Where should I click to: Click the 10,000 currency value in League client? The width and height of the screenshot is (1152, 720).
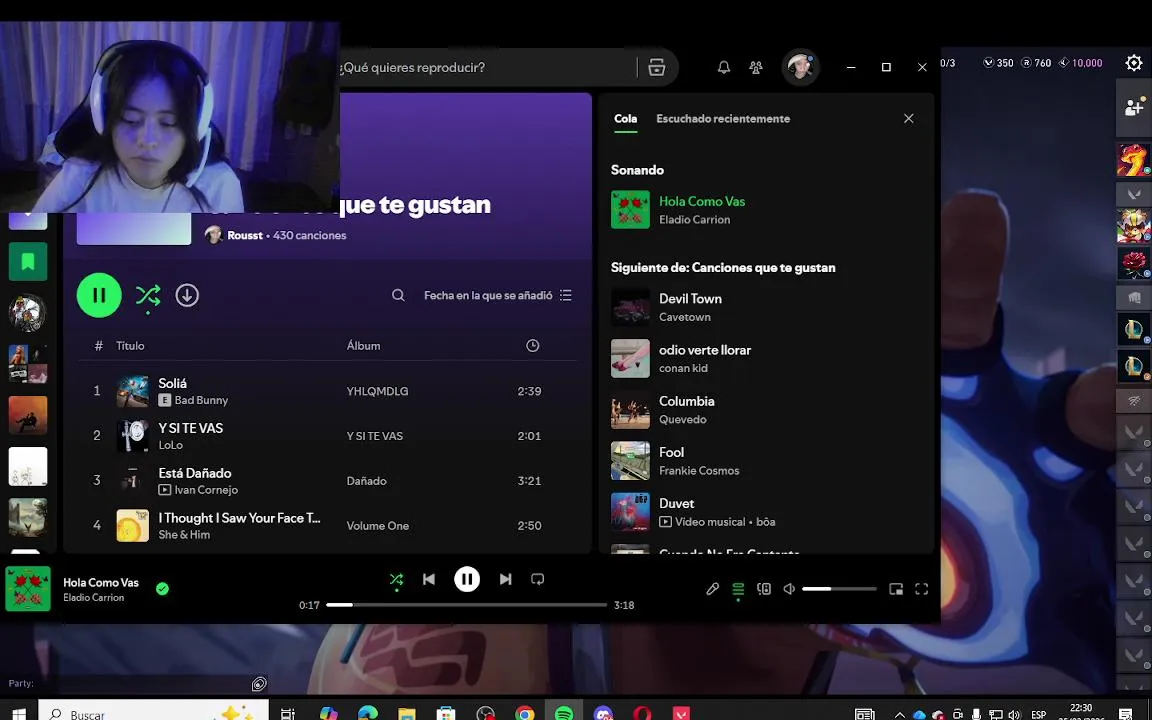pyautogui.click(x=1087, y=63)
